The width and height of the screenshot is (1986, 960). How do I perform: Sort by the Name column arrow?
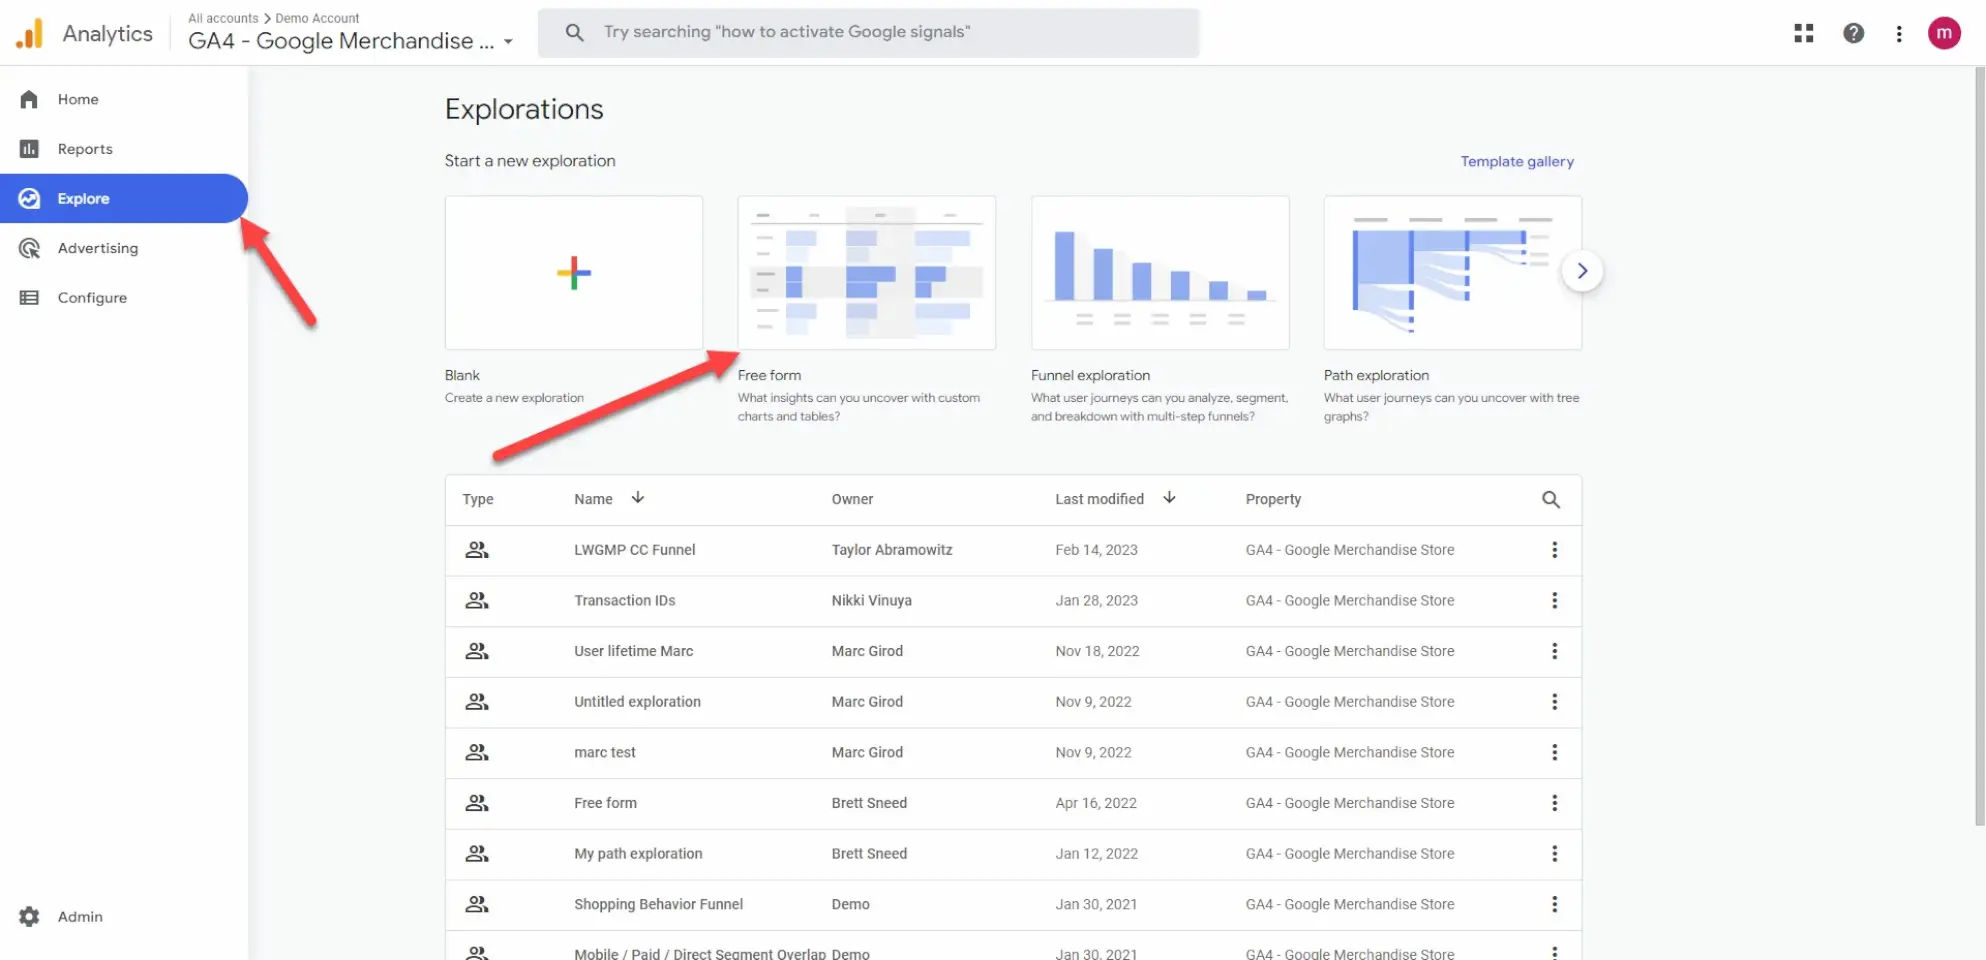coord(637,498)
